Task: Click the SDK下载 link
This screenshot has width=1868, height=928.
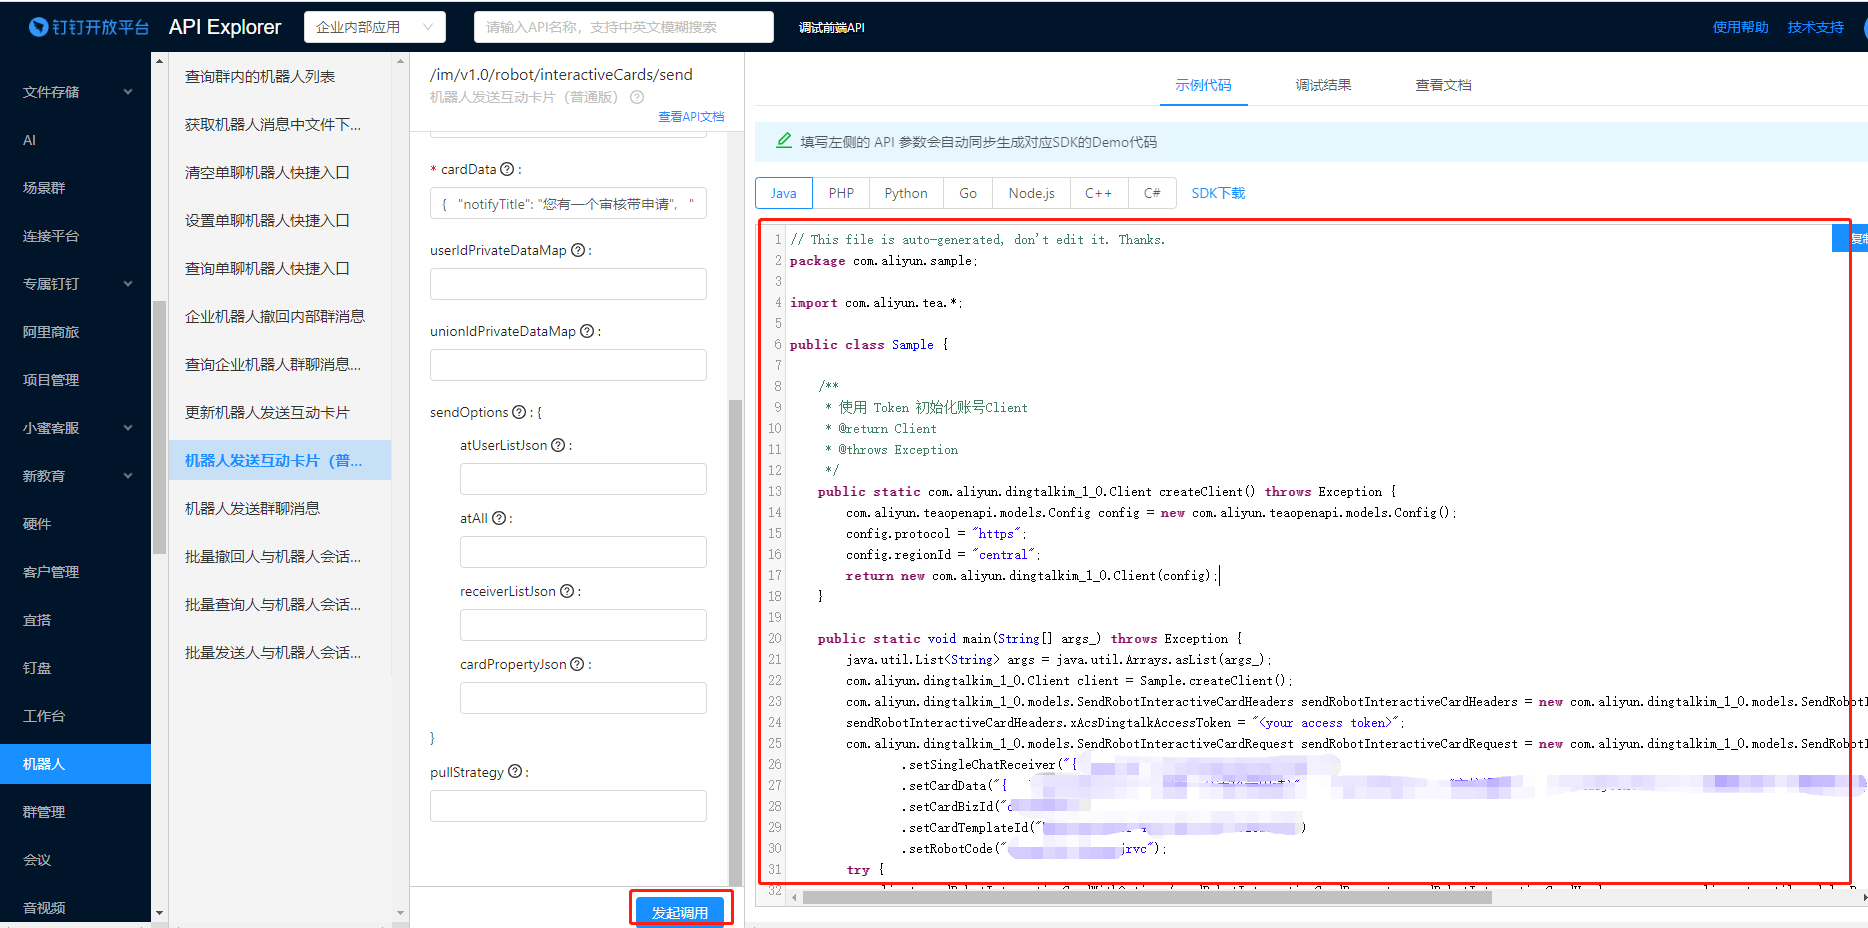Action: click(x=1218, y=193)
